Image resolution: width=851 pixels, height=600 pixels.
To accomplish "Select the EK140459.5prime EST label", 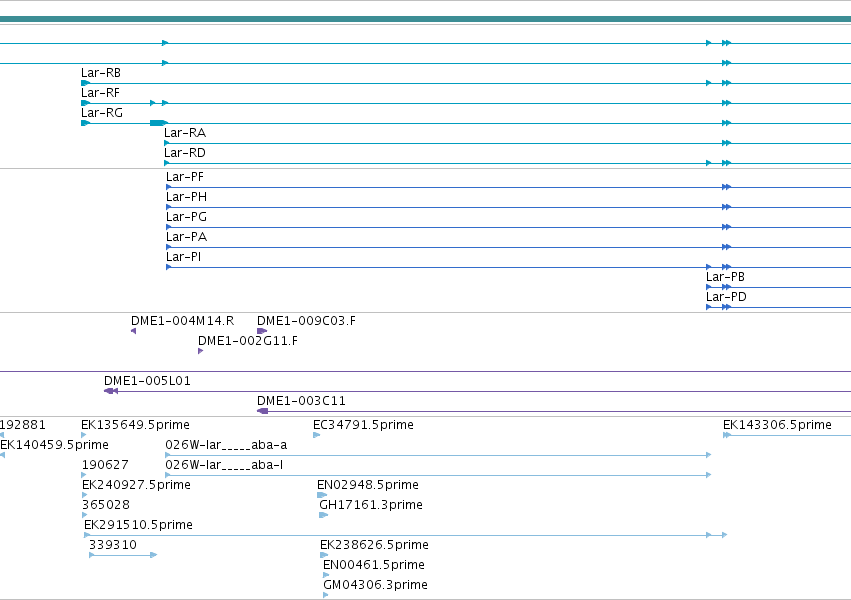I will [x=54, y=445].
